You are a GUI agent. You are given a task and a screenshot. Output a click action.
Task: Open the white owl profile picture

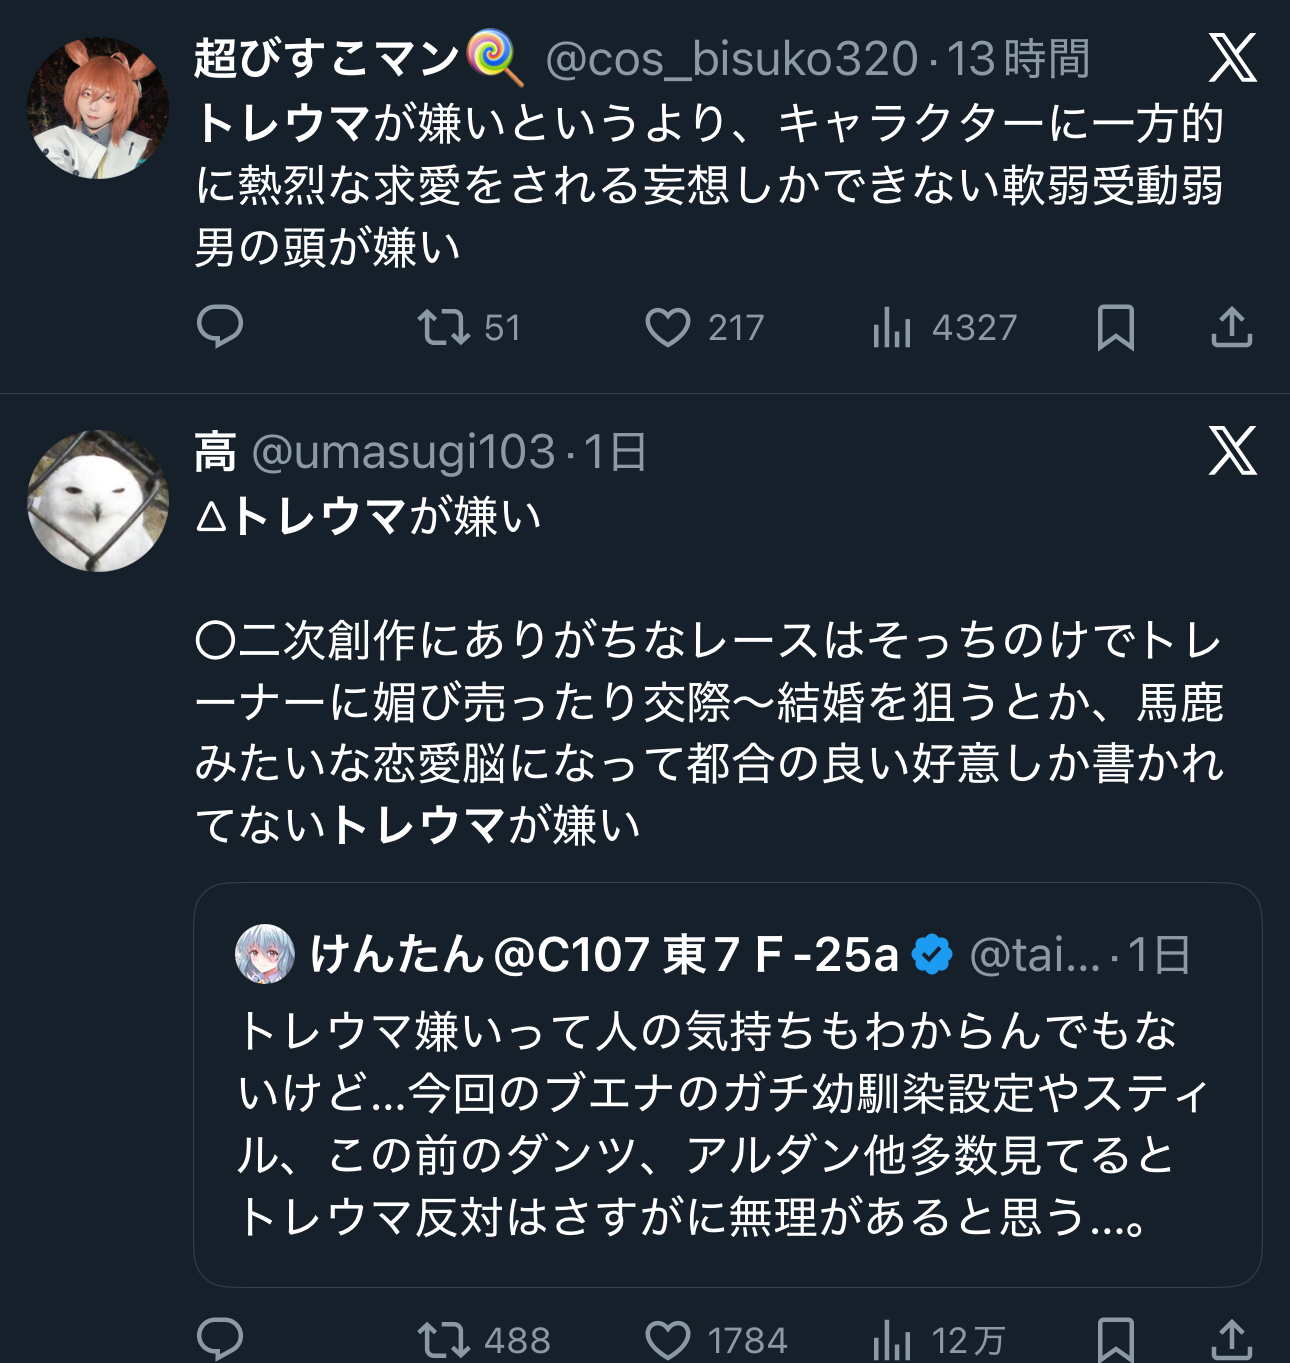[x=97, y=501]
